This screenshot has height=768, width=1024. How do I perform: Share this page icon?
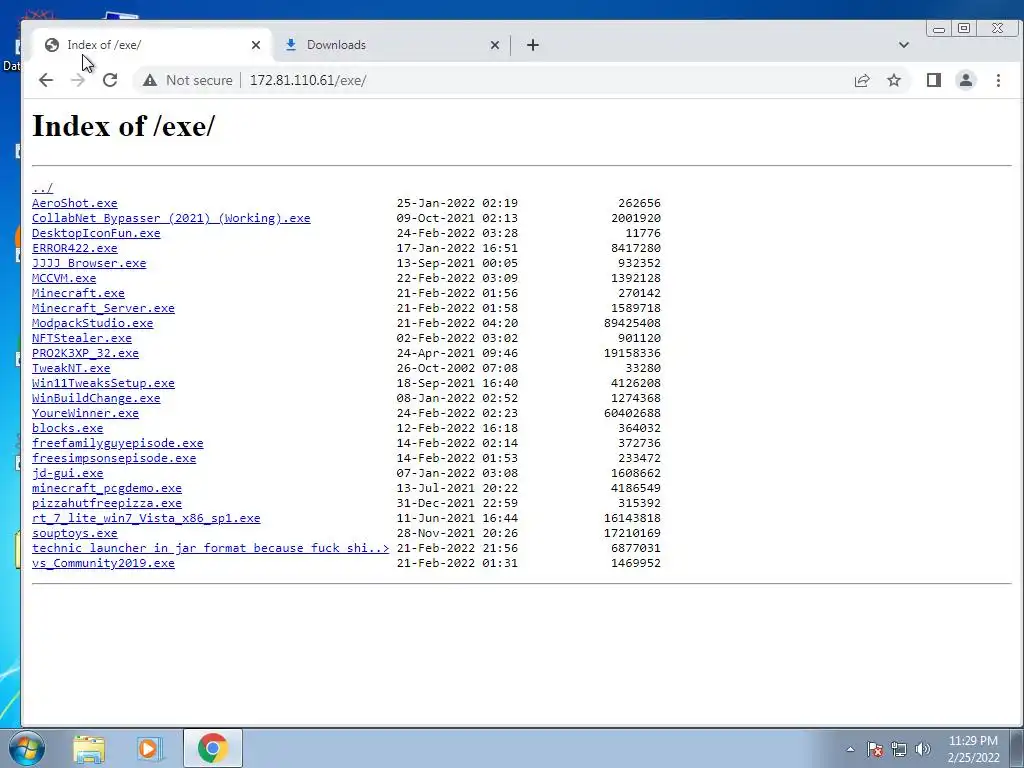(862, 80)
